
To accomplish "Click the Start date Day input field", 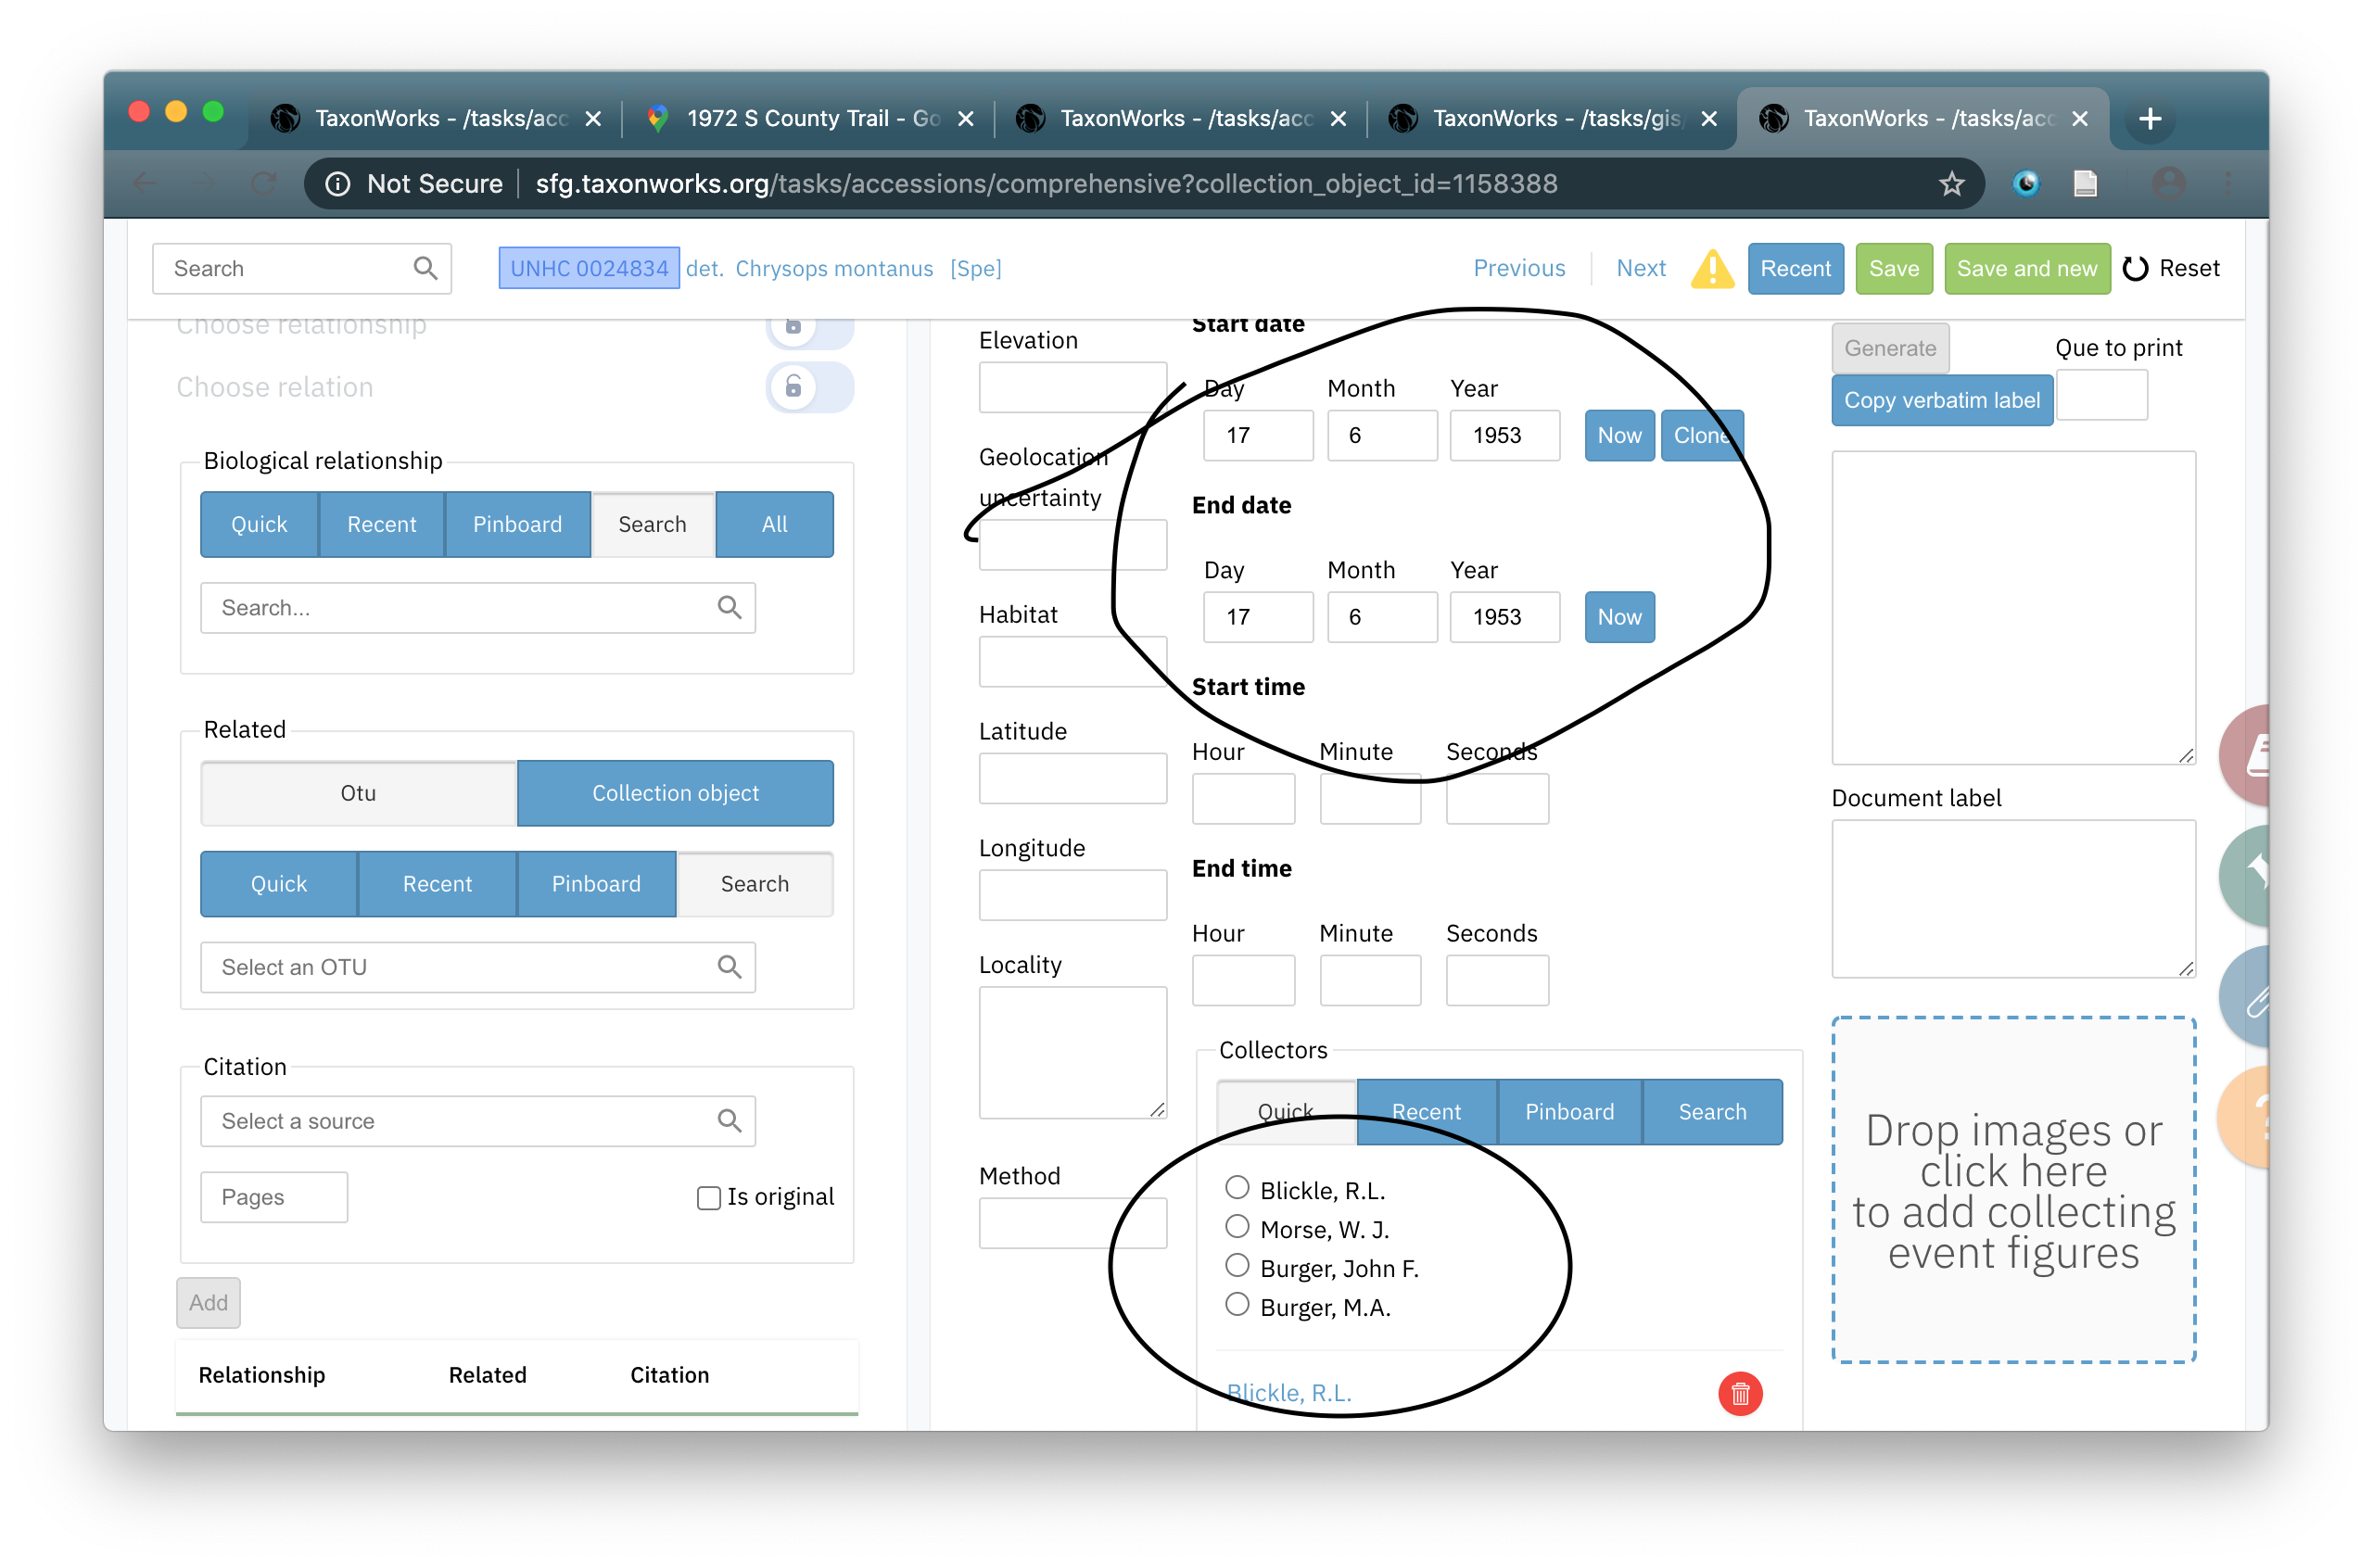I will 1257,435.
